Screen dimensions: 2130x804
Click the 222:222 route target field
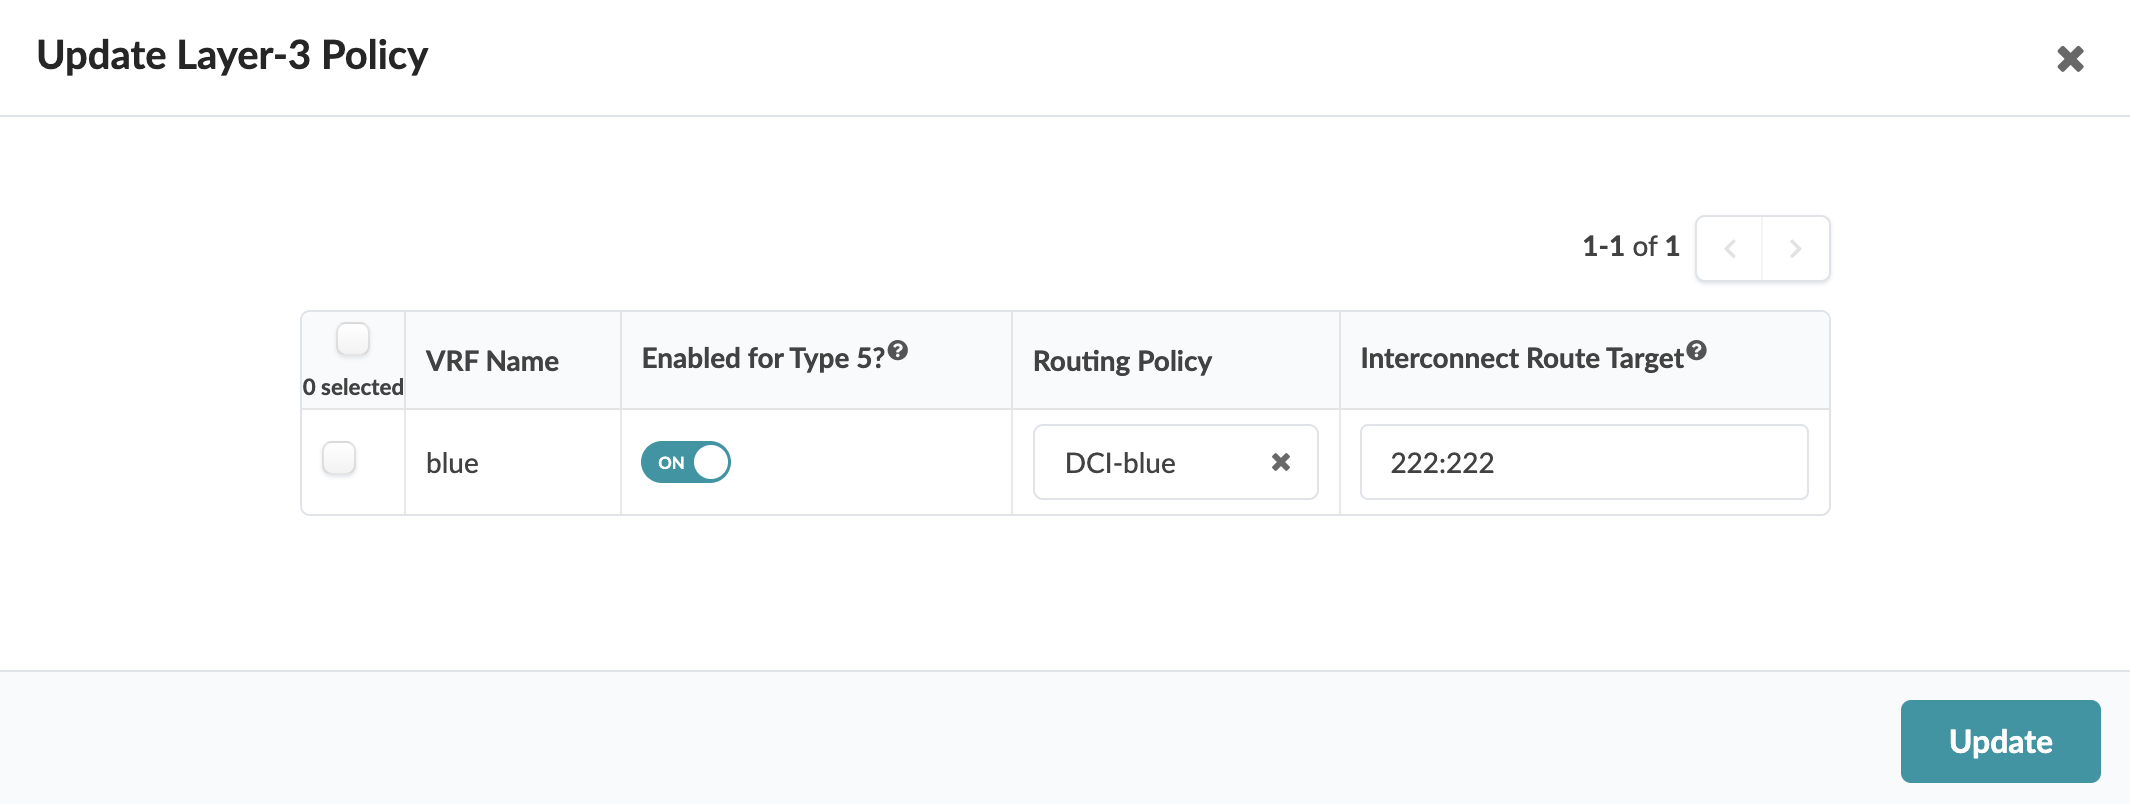click(x=1584, y=462)
